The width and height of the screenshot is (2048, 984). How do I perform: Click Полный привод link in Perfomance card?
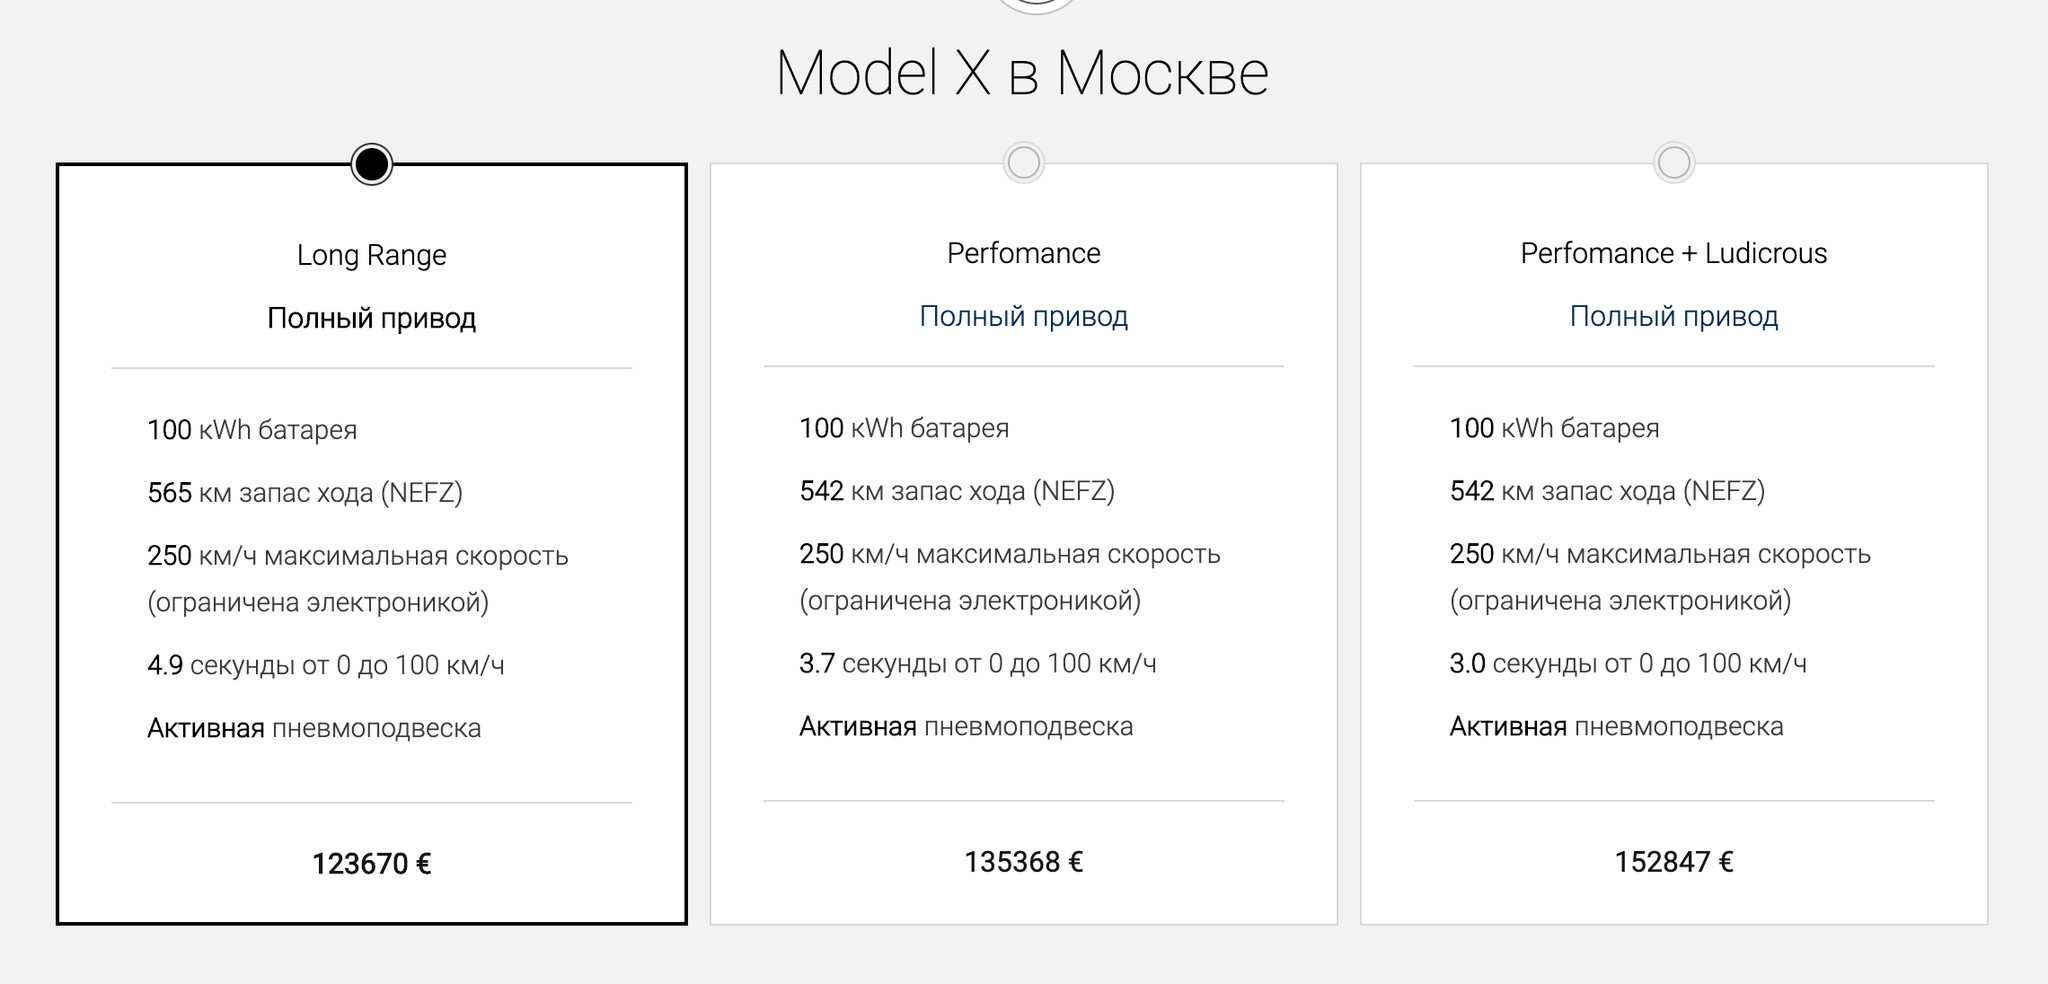click(x=1024, y=316)
